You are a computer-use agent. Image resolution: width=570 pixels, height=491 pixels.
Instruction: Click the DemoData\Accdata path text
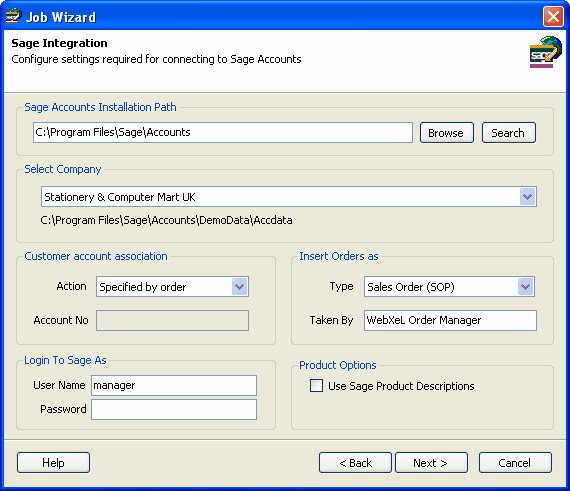click(x=166, y=220)
